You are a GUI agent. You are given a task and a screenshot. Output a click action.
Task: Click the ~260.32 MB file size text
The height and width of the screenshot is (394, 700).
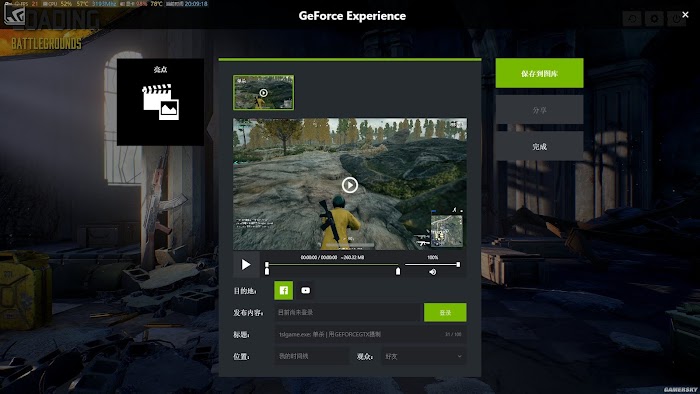[352, 257]
